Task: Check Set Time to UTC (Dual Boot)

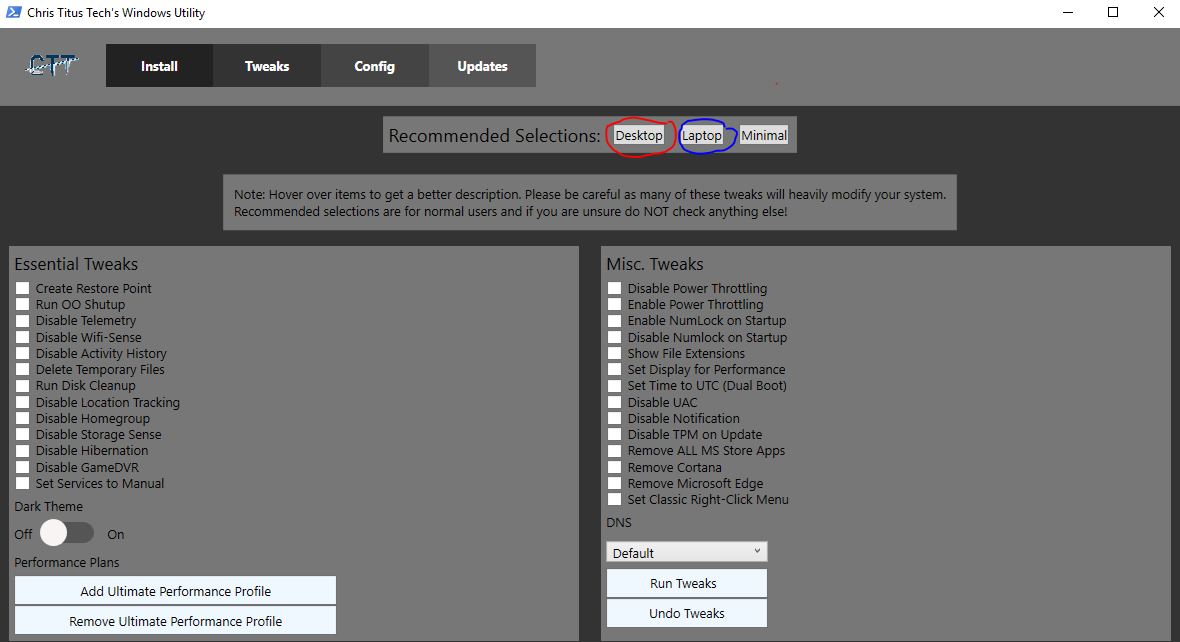Action: (615, 385)
